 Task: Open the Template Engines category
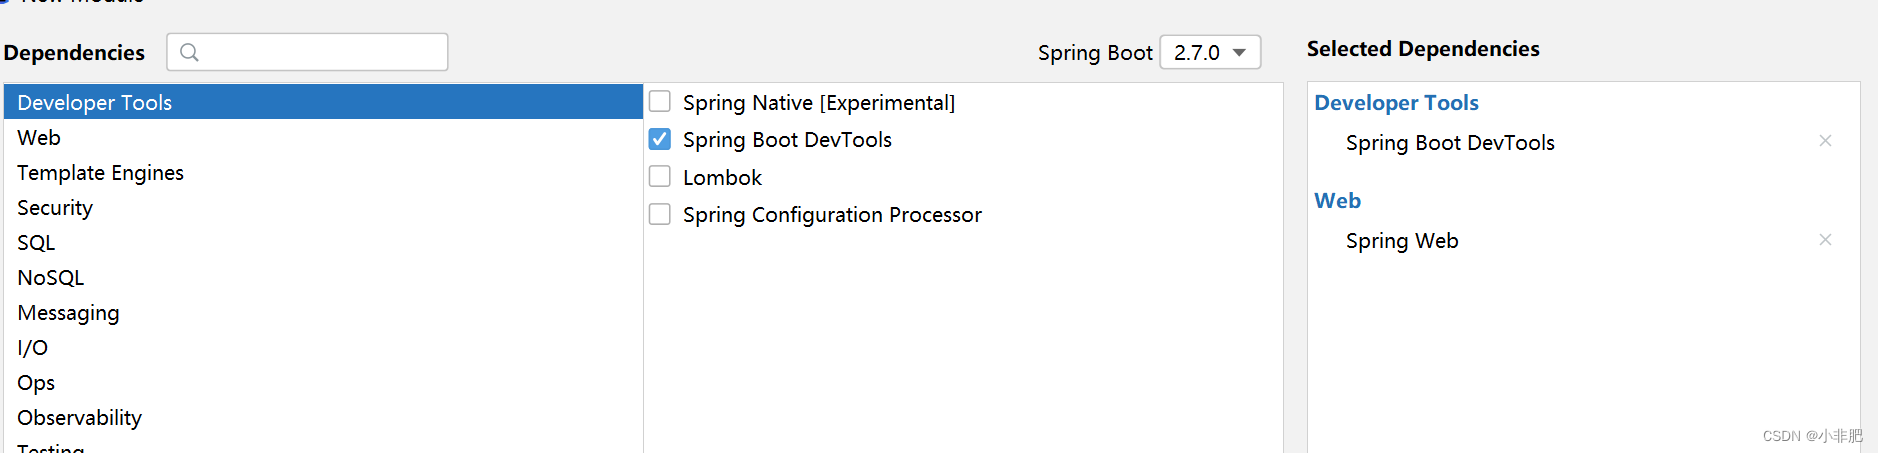(x=100, y=173)
